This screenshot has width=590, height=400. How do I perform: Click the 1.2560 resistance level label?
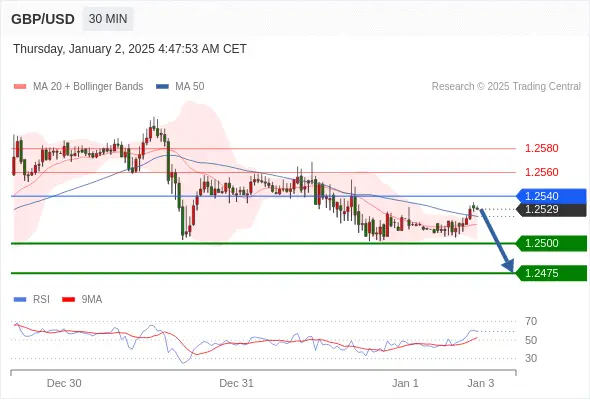click(541, 172)
